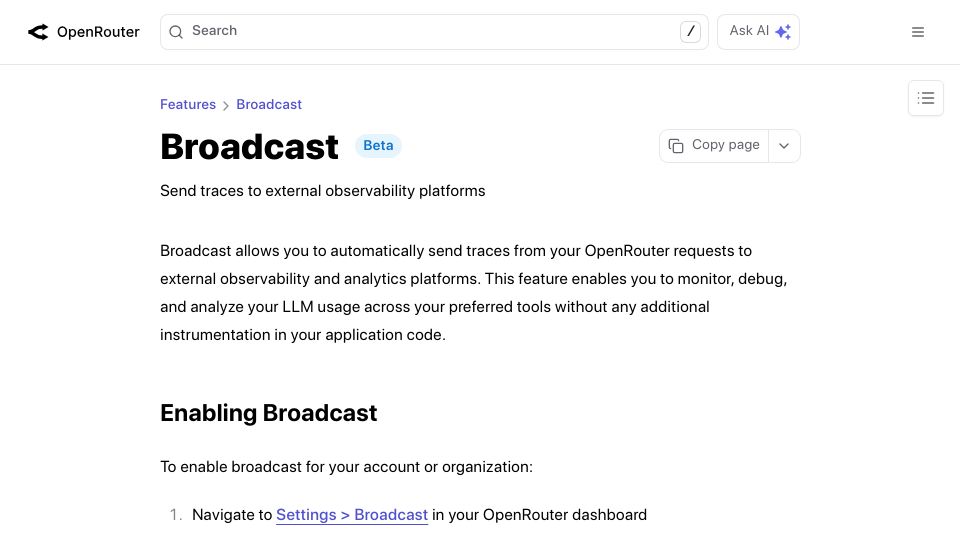Open the Ask AI assistant
The image size is (960, 540).
click(758, 32)
